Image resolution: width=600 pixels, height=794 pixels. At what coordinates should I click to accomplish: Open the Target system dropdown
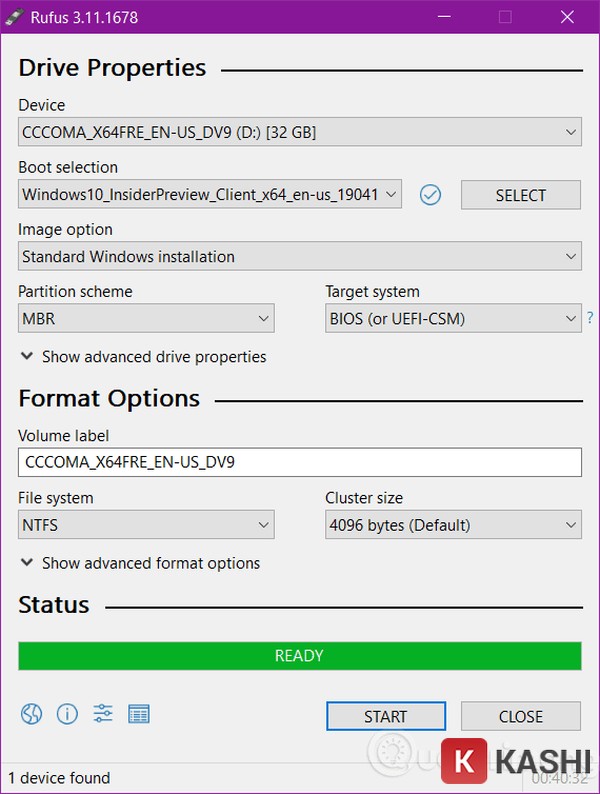[452, 319]
